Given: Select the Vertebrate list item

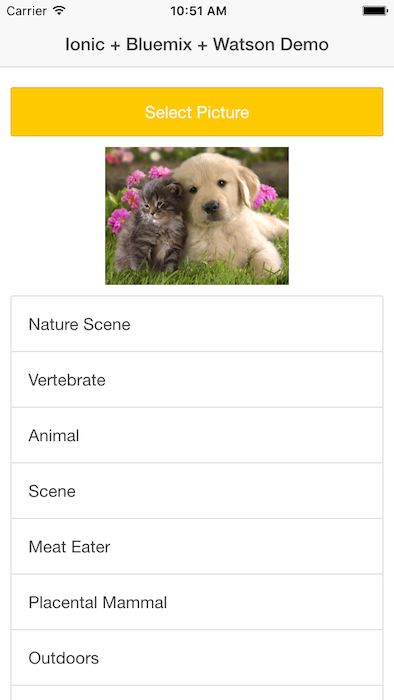Looking at the screenshot, I should point(197,380).
